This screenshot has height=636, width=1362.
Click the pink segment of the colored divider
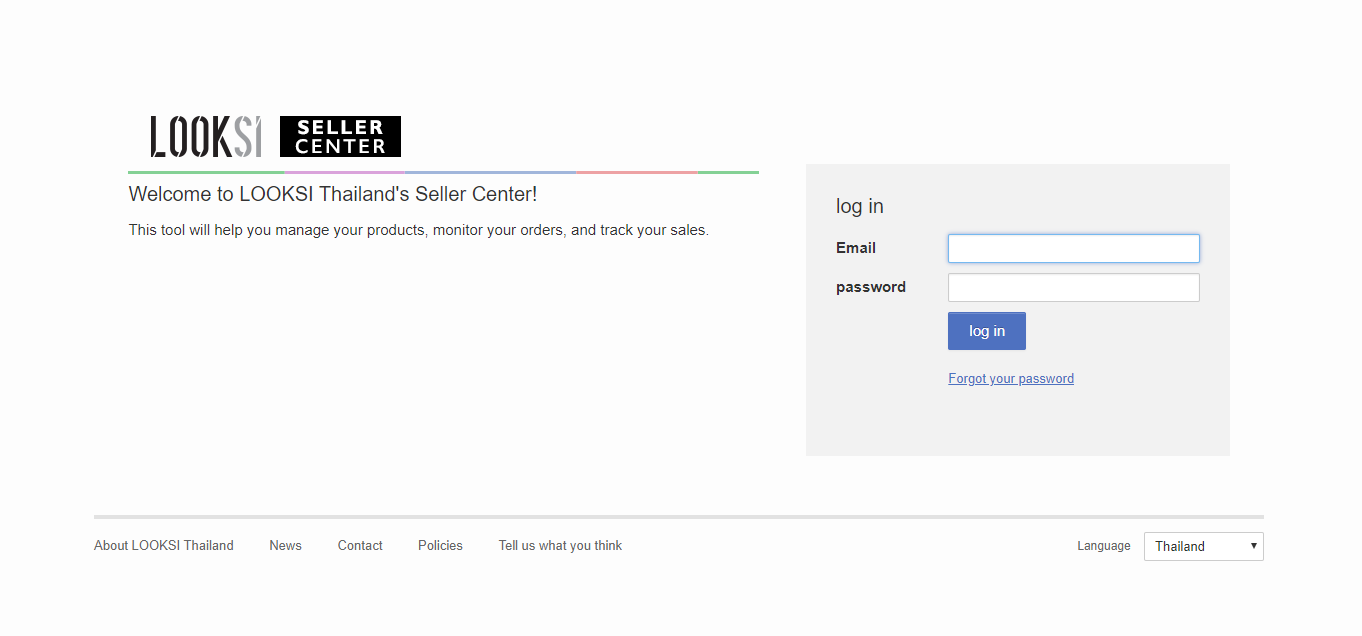click(x=636, y=172)
